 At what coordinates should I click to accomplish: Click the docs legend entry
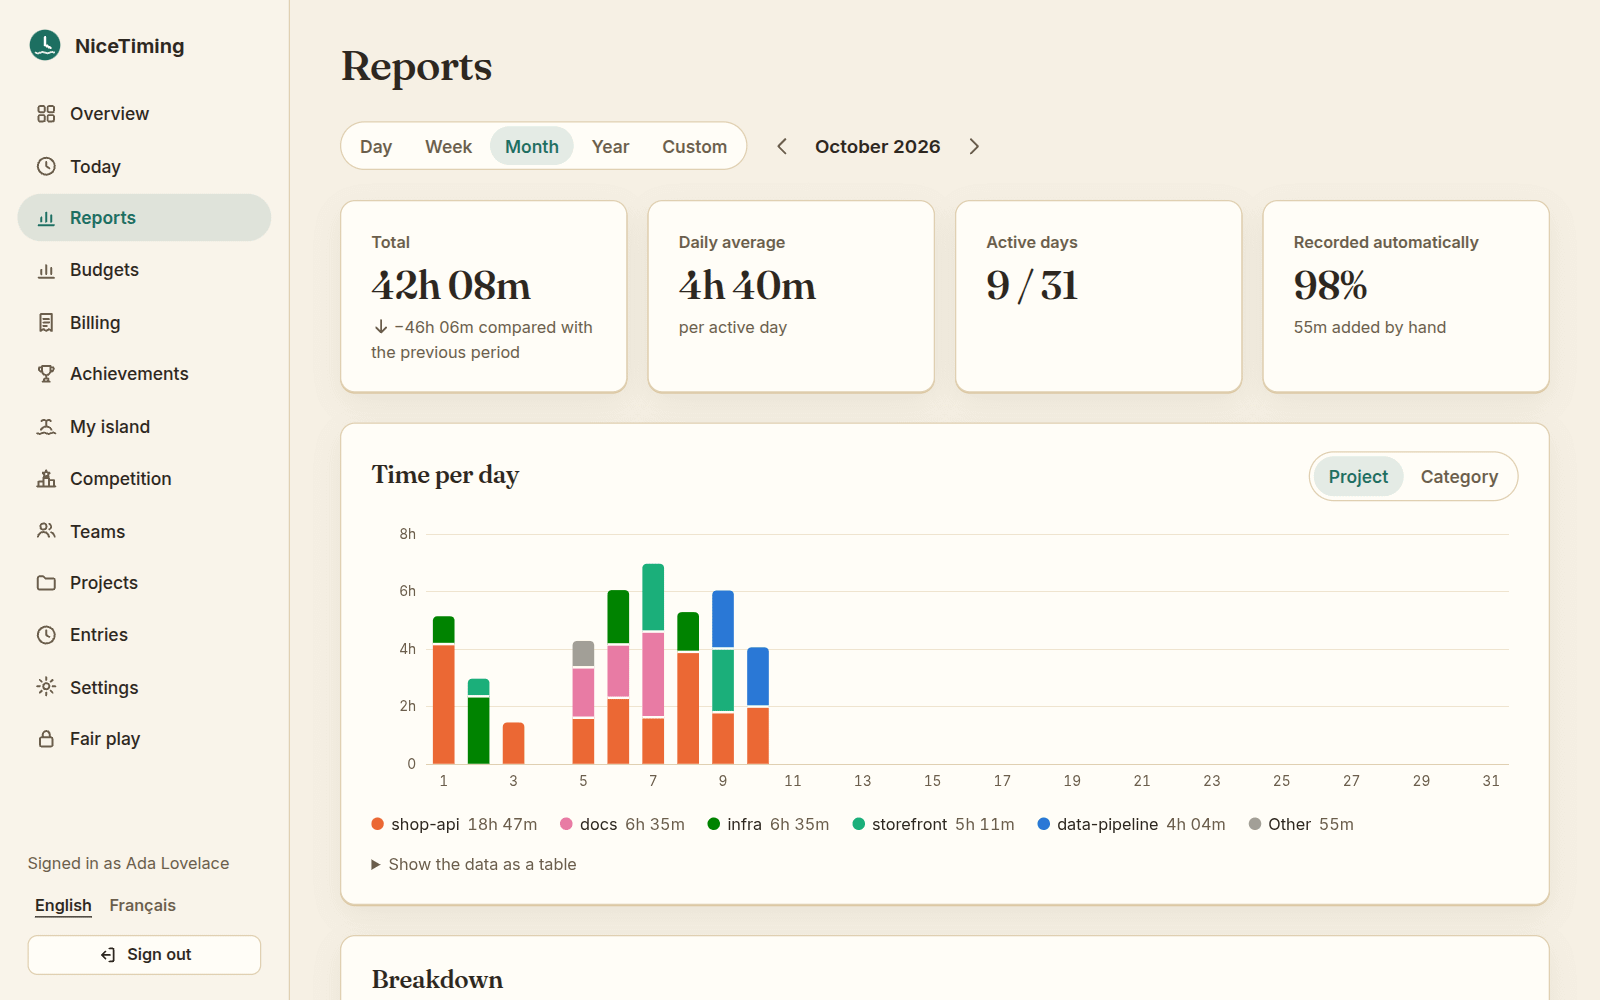click(x=622, y=824)
